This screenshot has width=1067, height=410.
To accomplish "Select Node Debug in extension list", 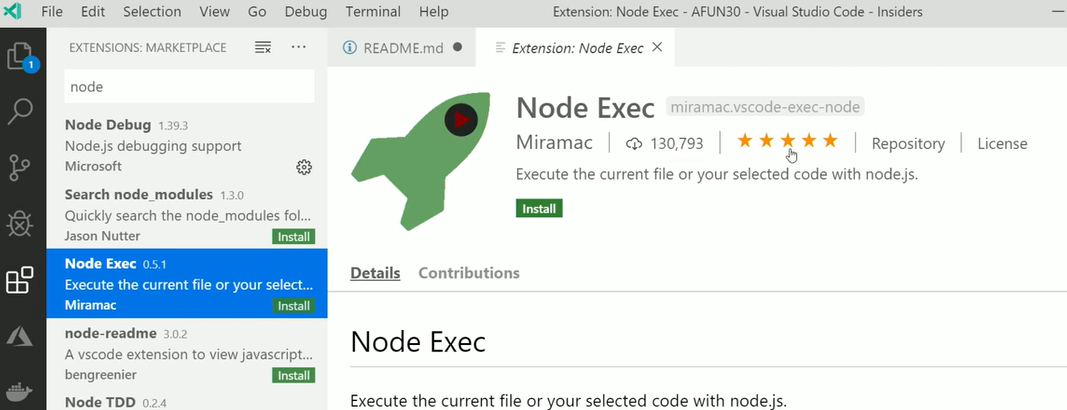I will 186,145.
